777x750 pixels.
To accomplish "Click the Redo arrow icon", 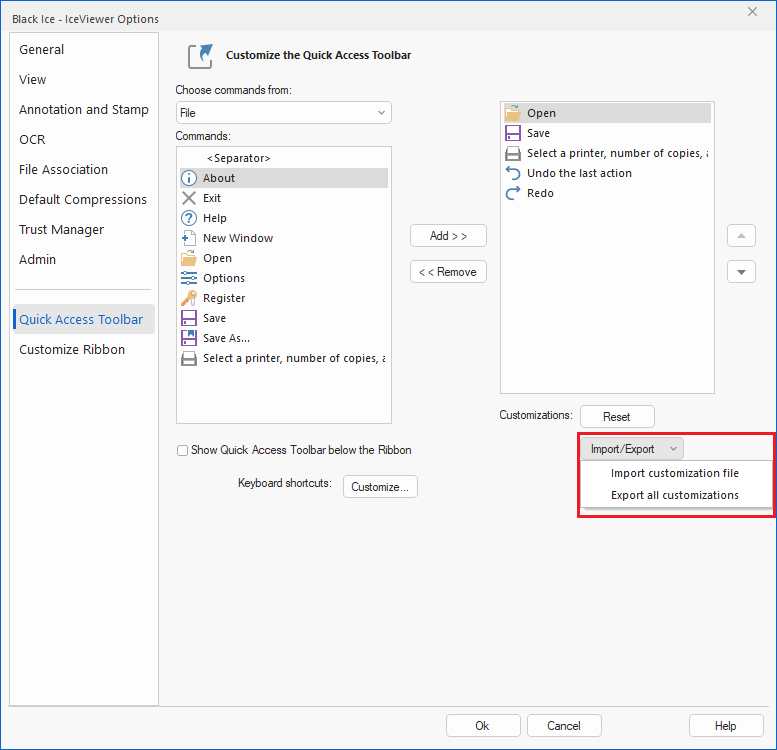I will tap(513, 193).
